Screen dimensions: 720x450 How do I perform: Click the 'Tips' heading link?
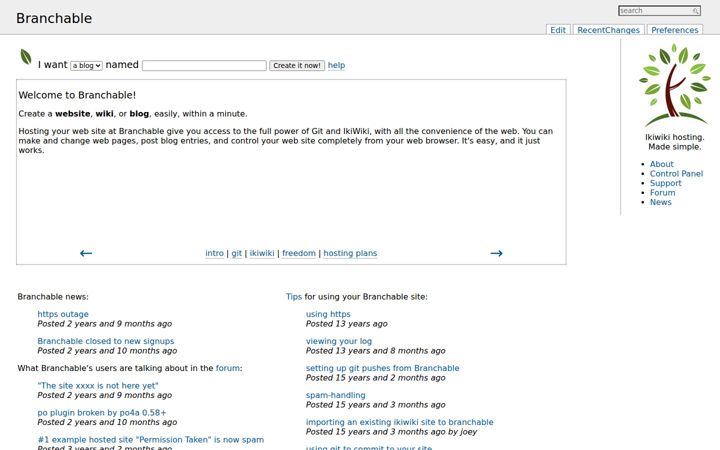[294, 297]
